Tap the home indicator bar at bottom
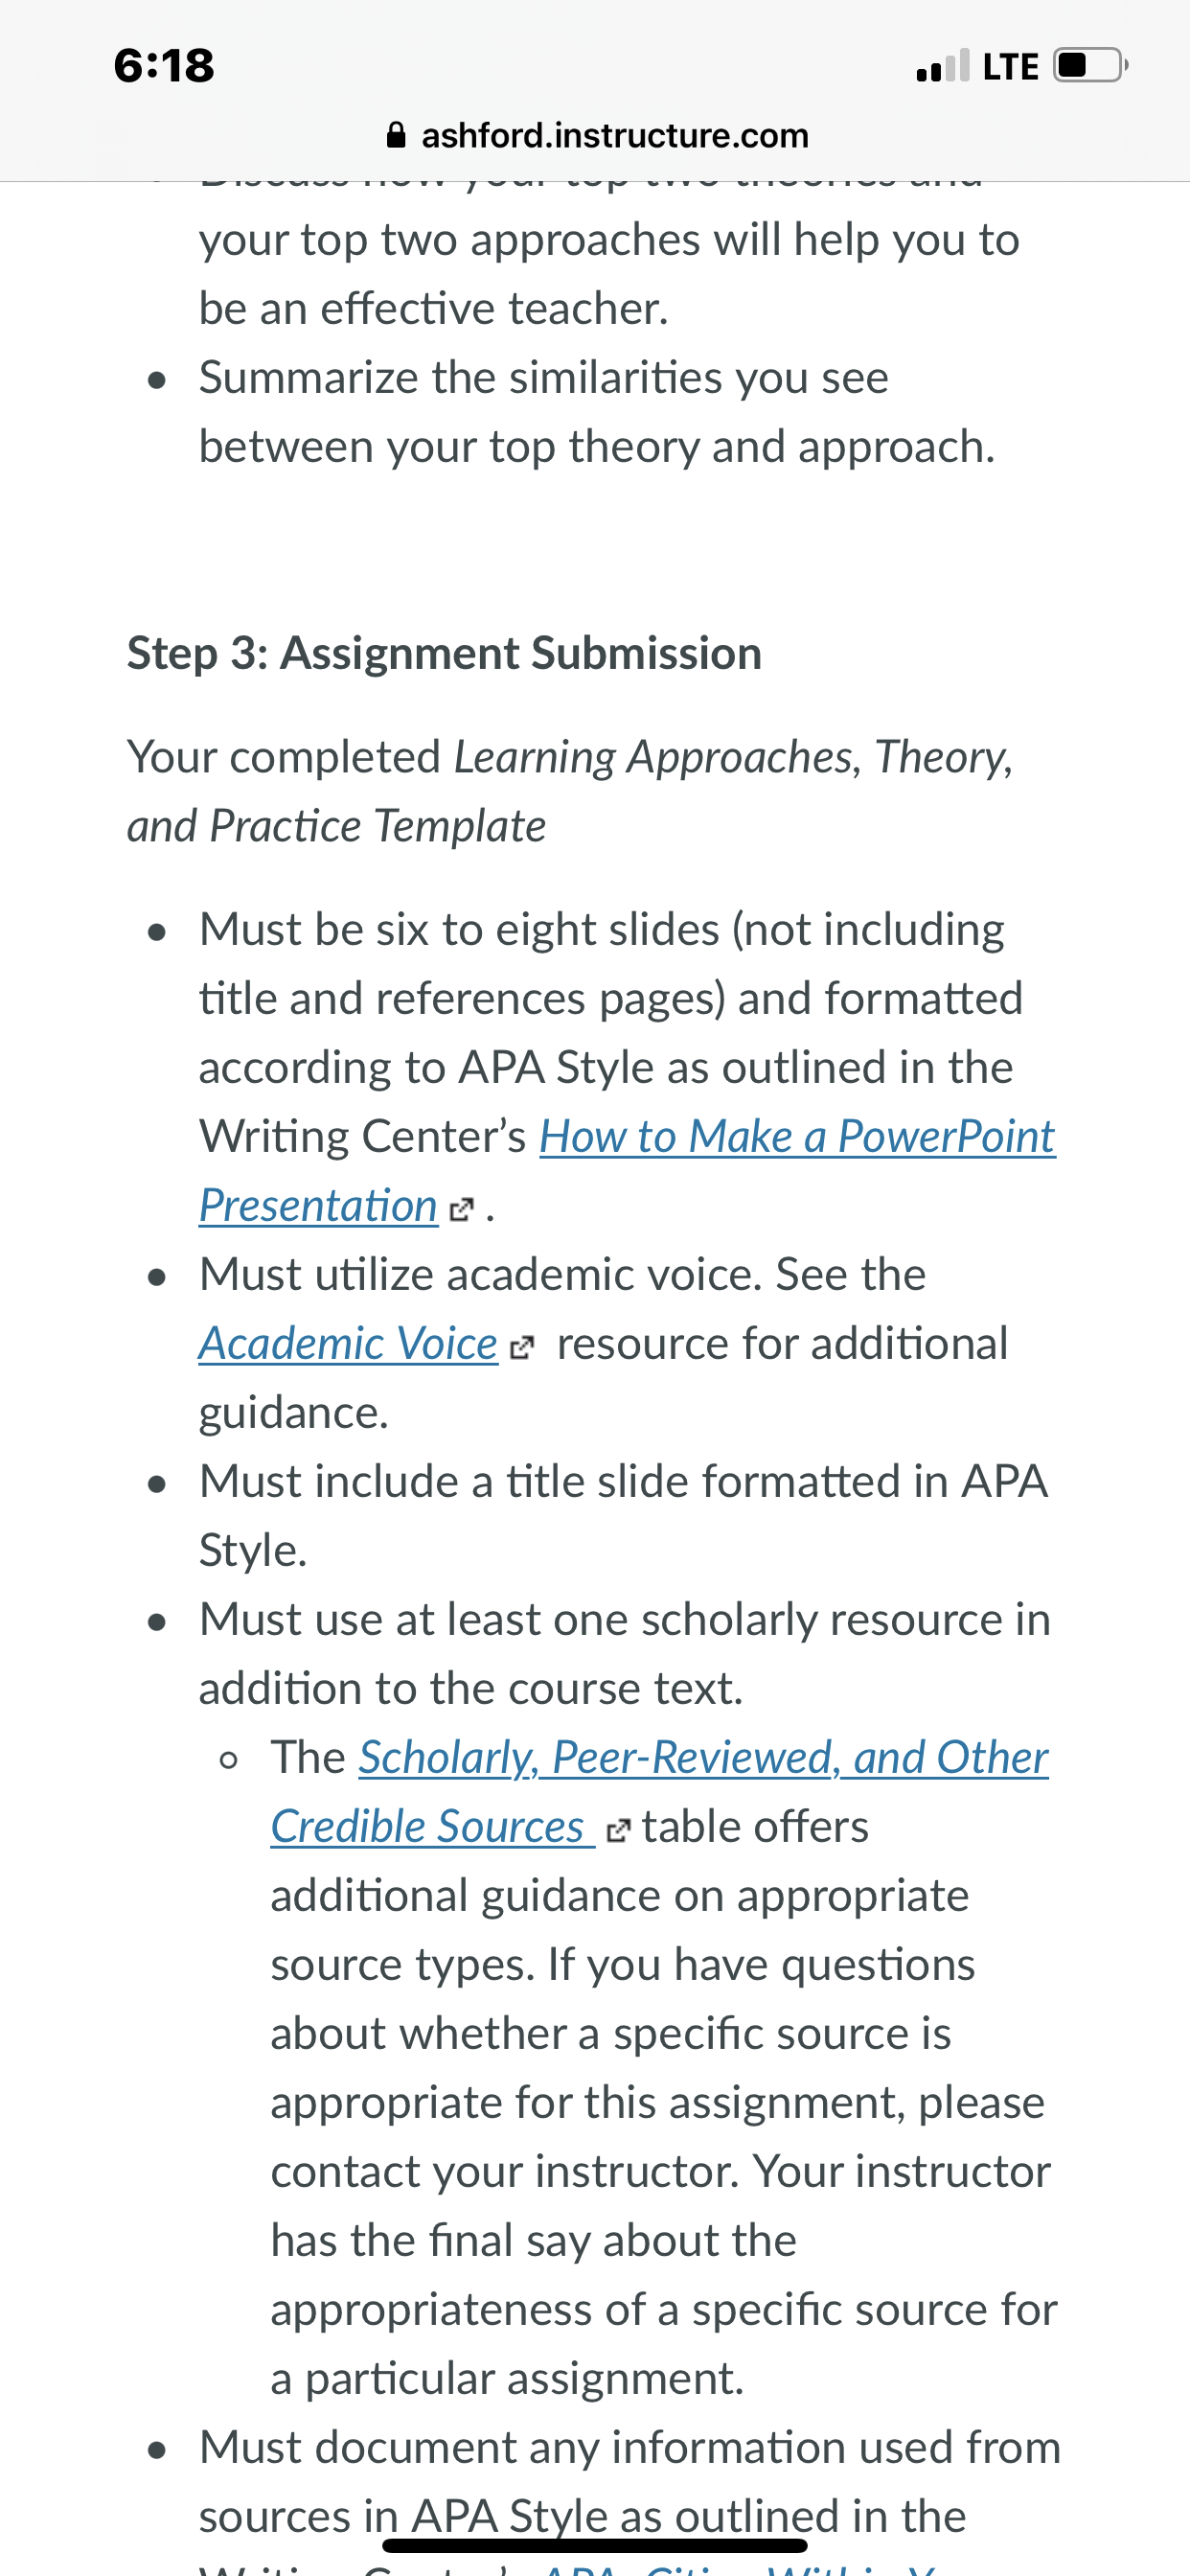1190x2576 pixels. (595, 2545)
